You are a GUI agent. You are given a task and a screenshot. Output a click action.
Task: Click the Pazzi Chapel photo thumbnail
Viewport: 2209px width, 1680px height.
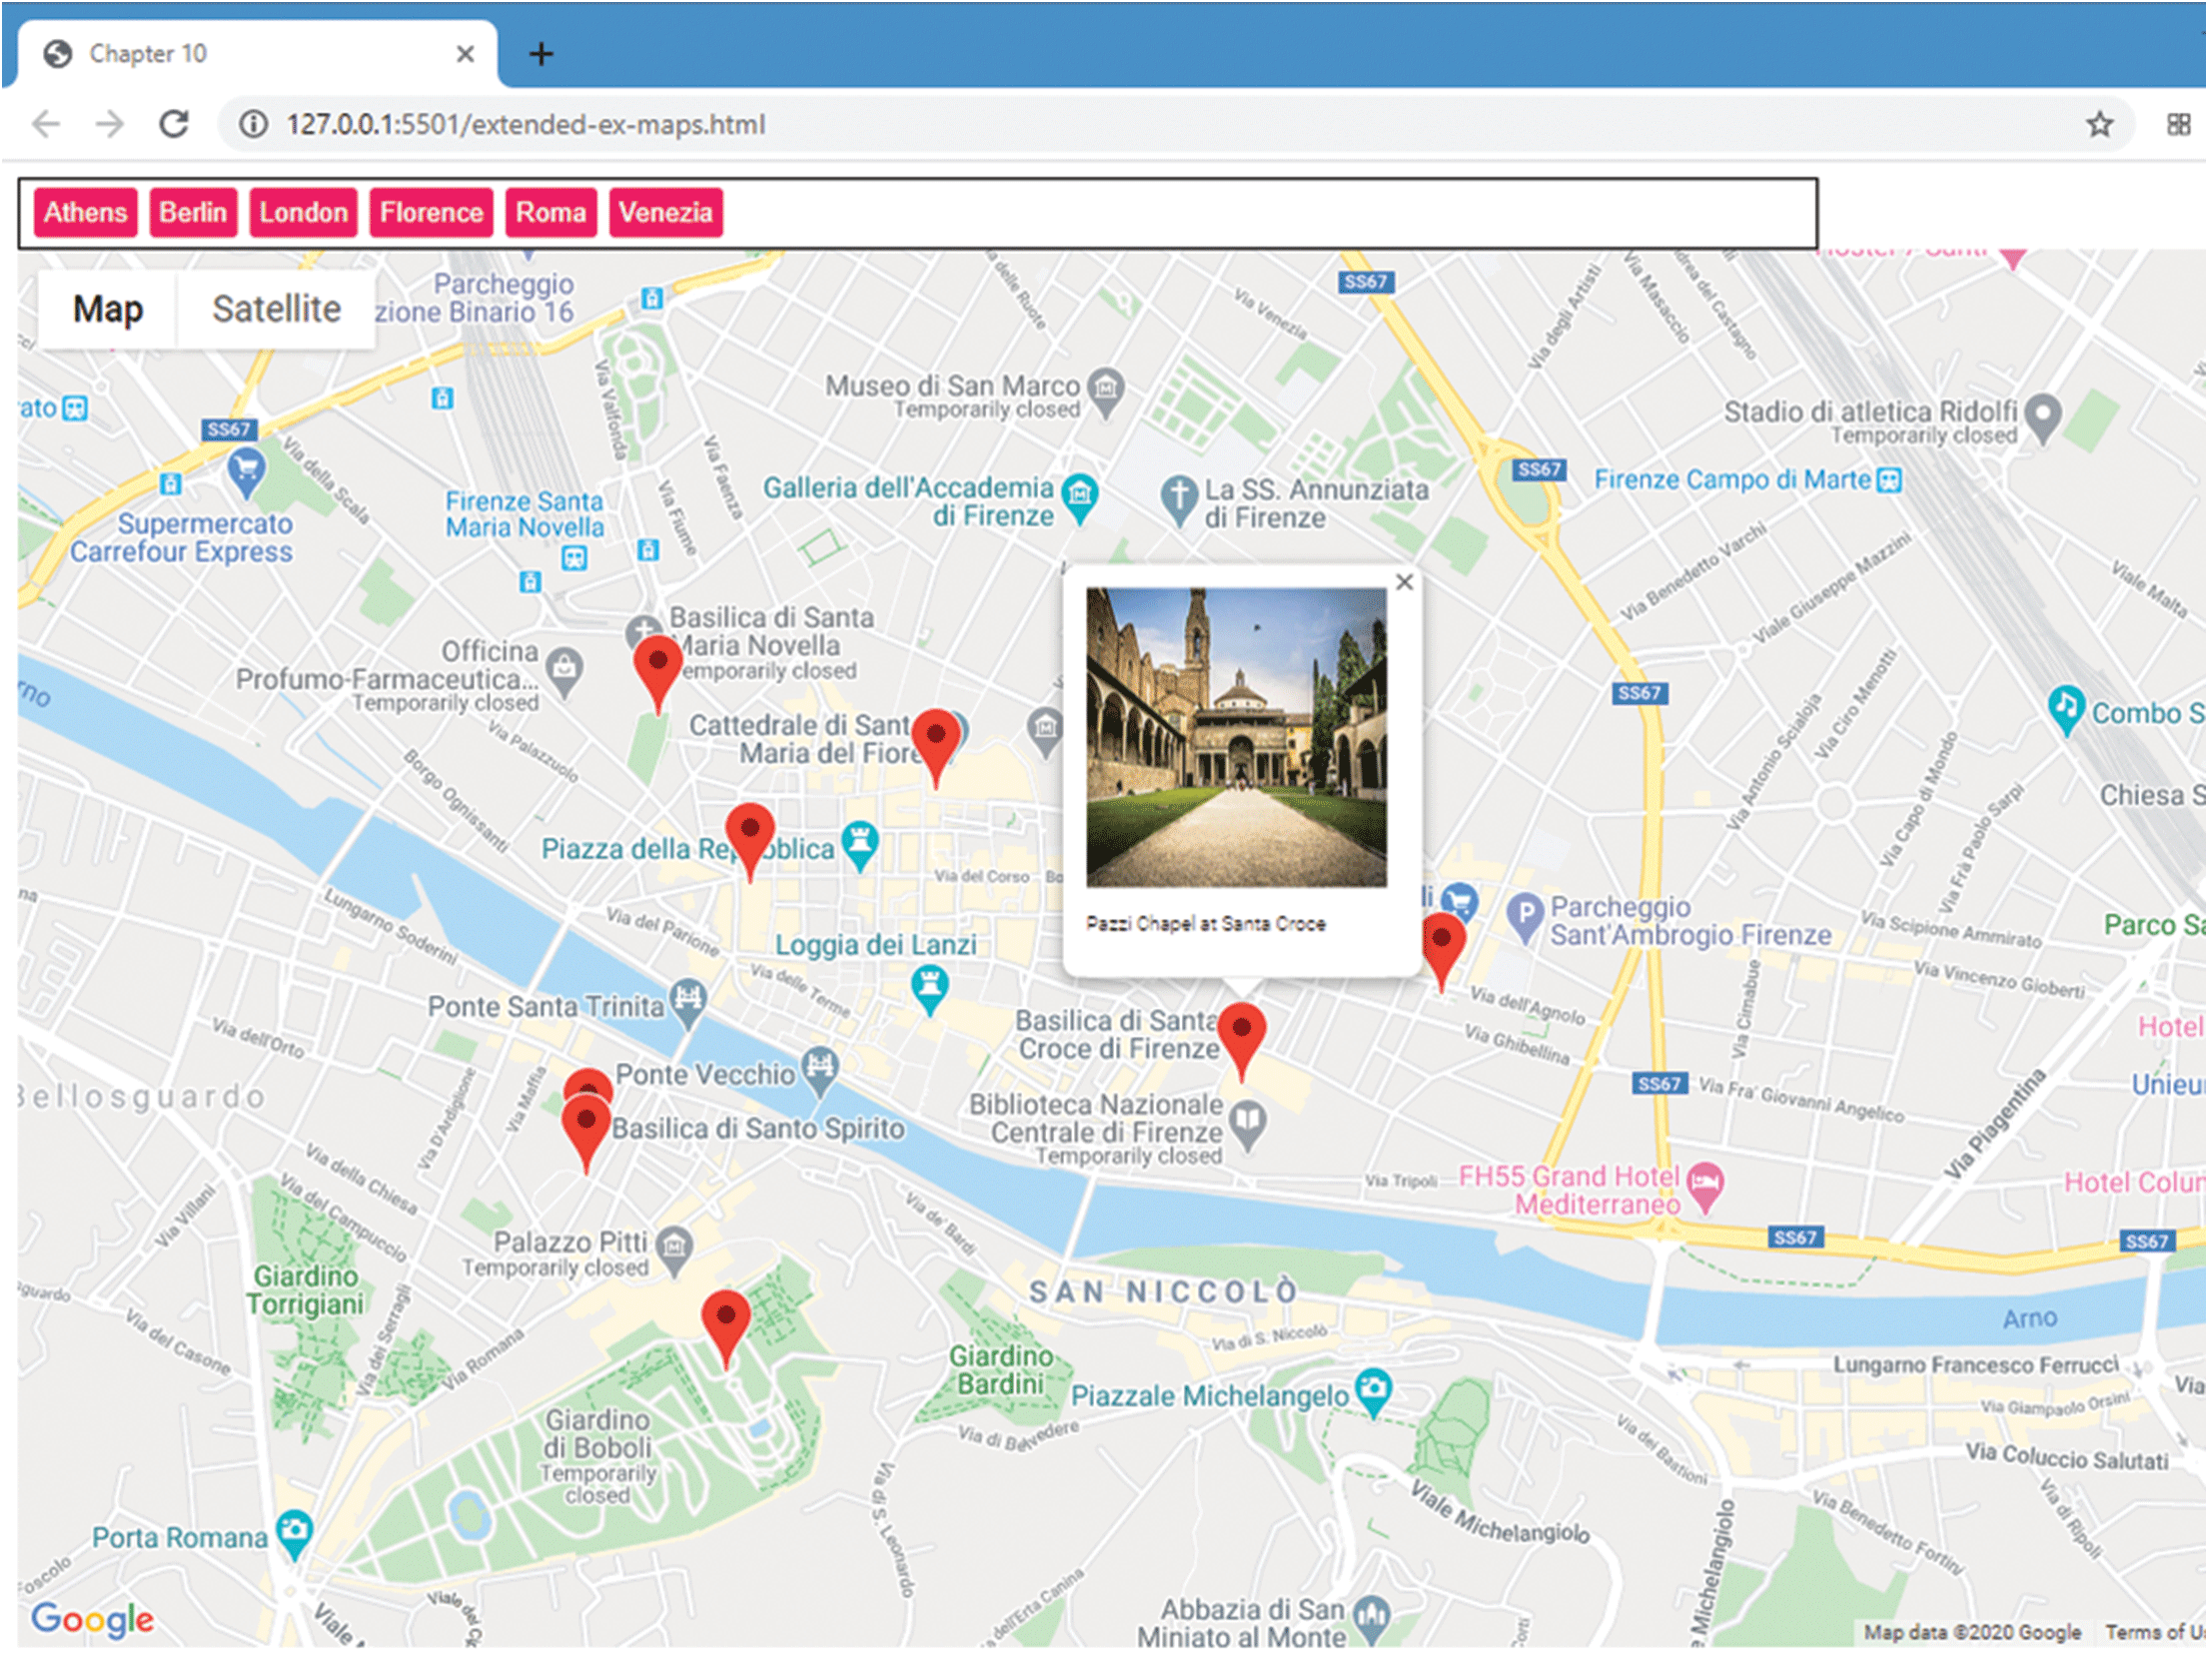(1236, 738)
